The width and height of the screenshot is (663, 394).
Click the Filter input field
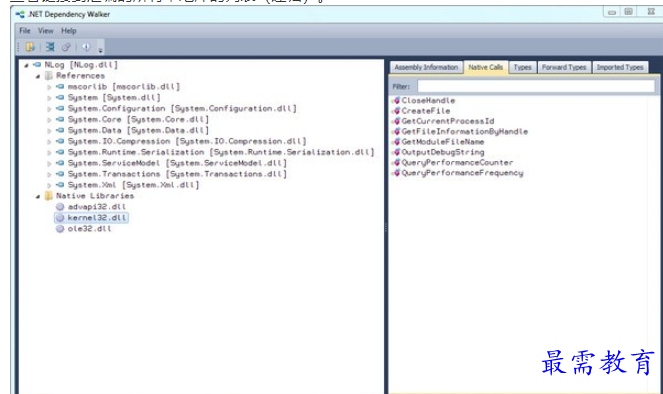point(536,87)
